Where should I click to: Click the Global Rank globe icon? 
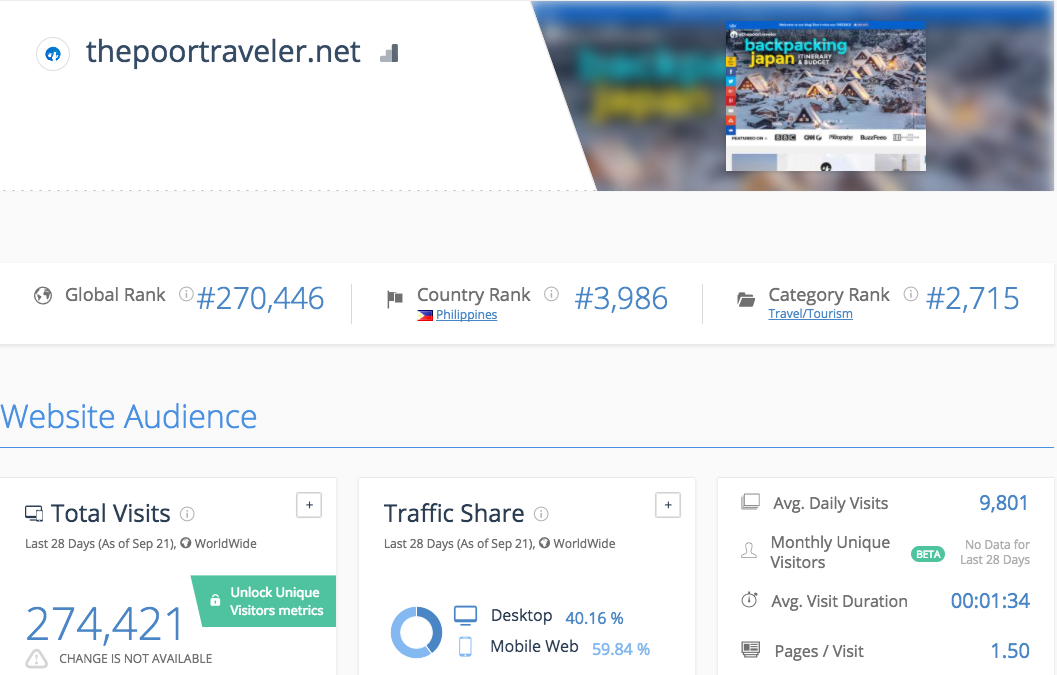tap(43, 295)
